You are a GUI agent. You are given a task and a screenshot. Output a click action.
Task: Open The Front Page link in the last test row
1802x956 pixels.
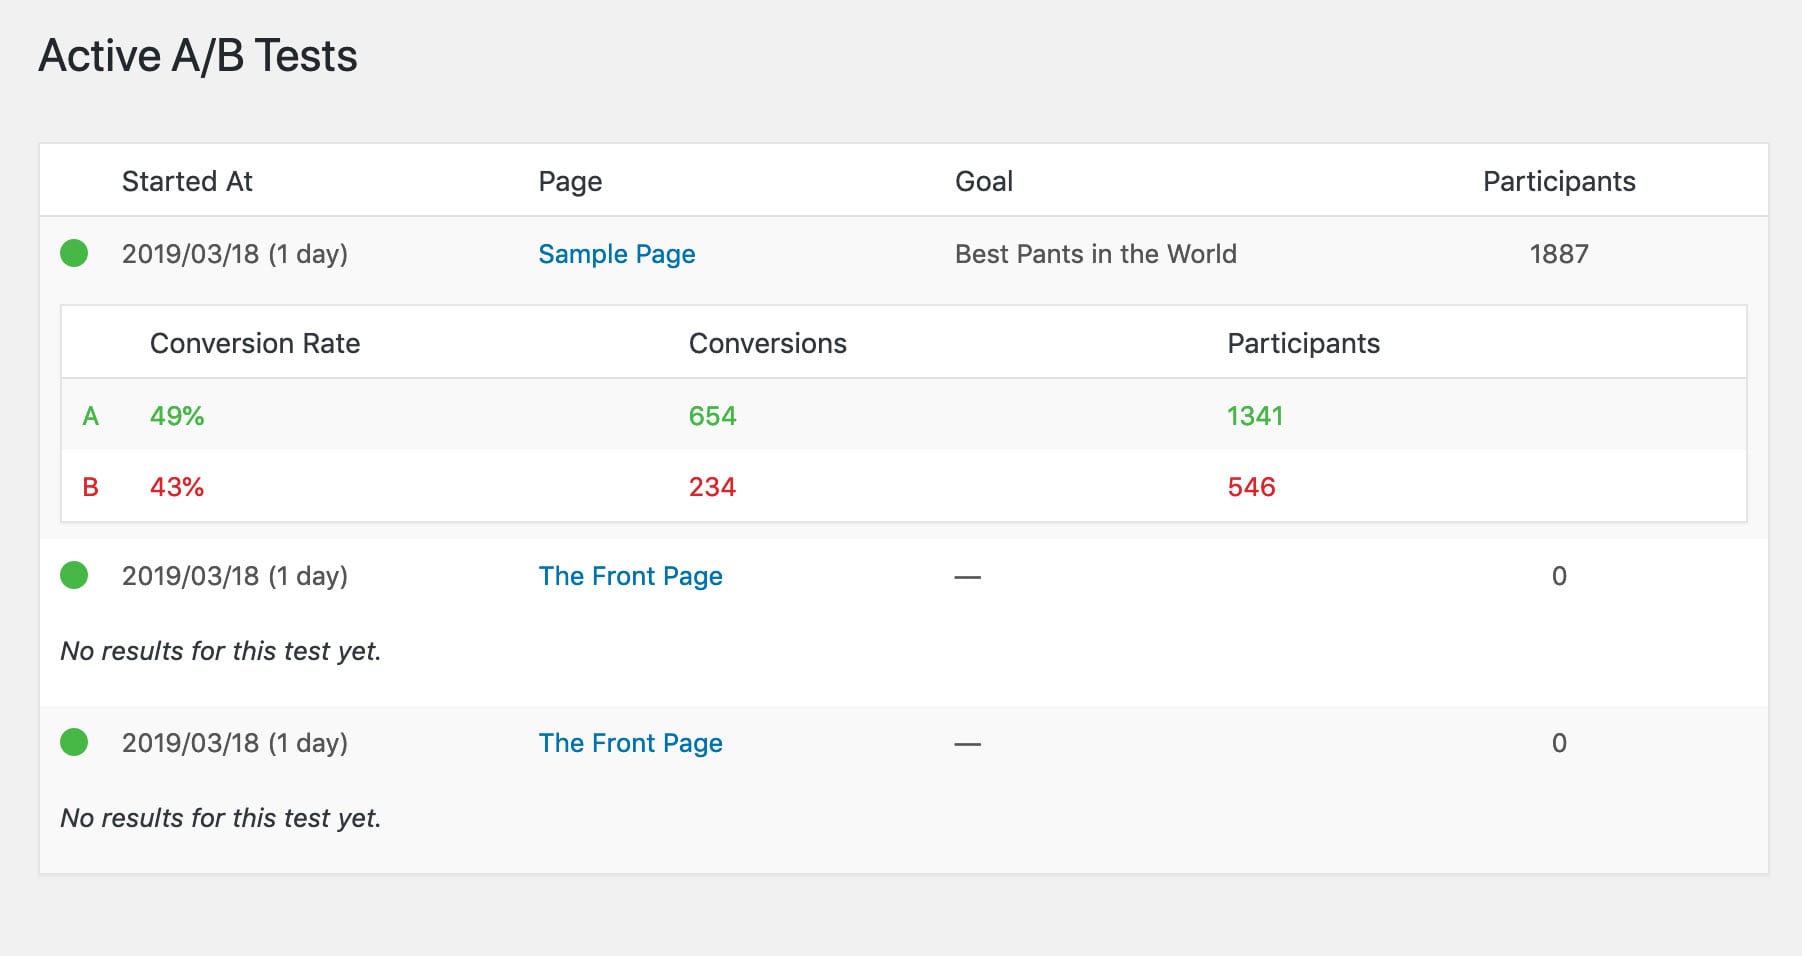[x=631, y=743]
